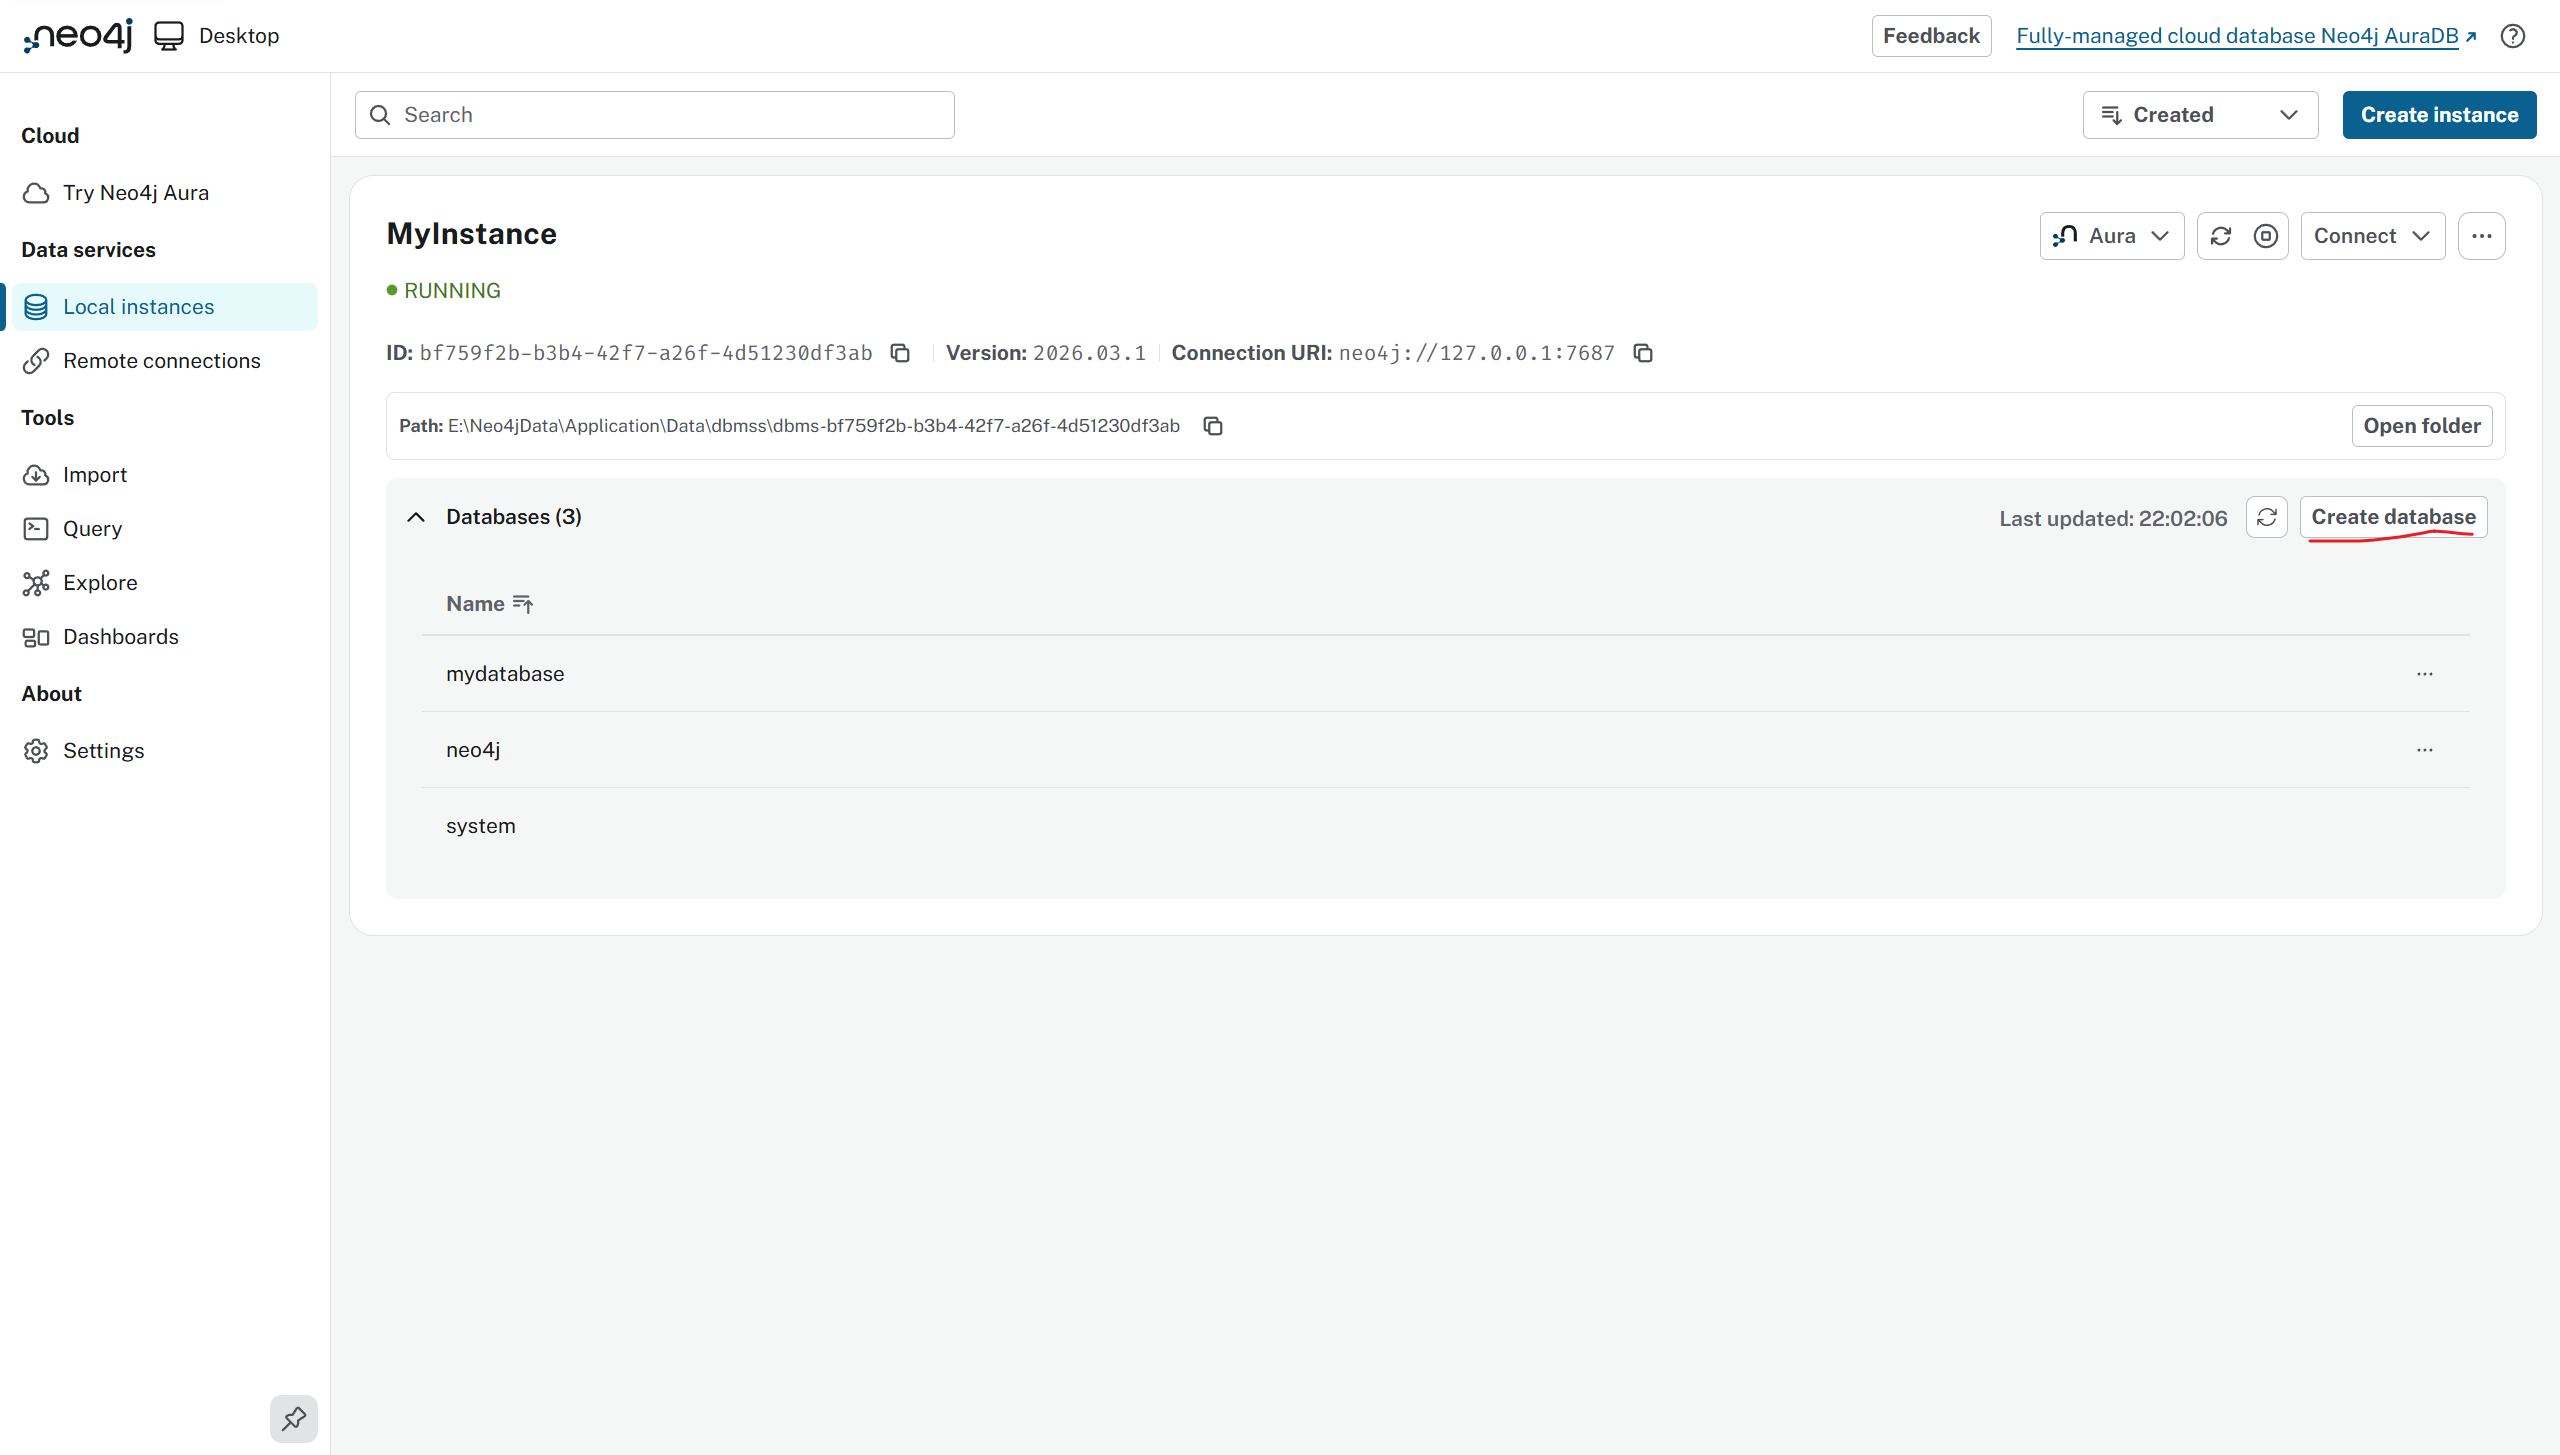Open options for mydatabase row

pyautogui.click(x=2425, y=674)
